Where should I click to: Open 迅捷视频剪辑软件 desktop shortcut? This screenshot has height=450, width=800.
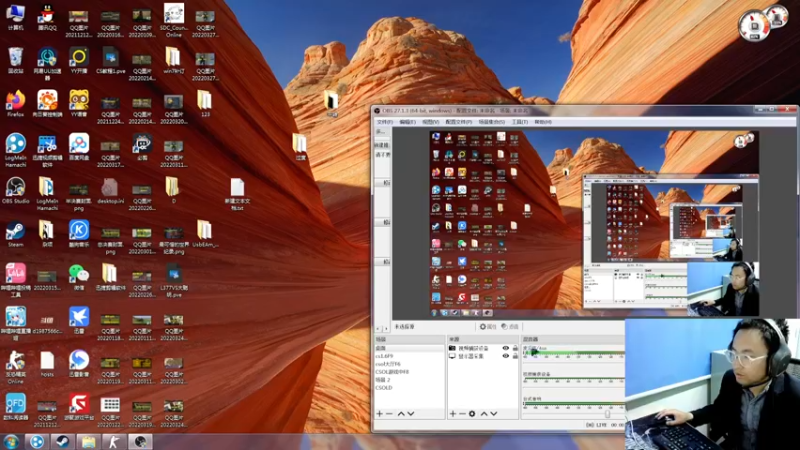pyautogui.click(x=47, y=149)
